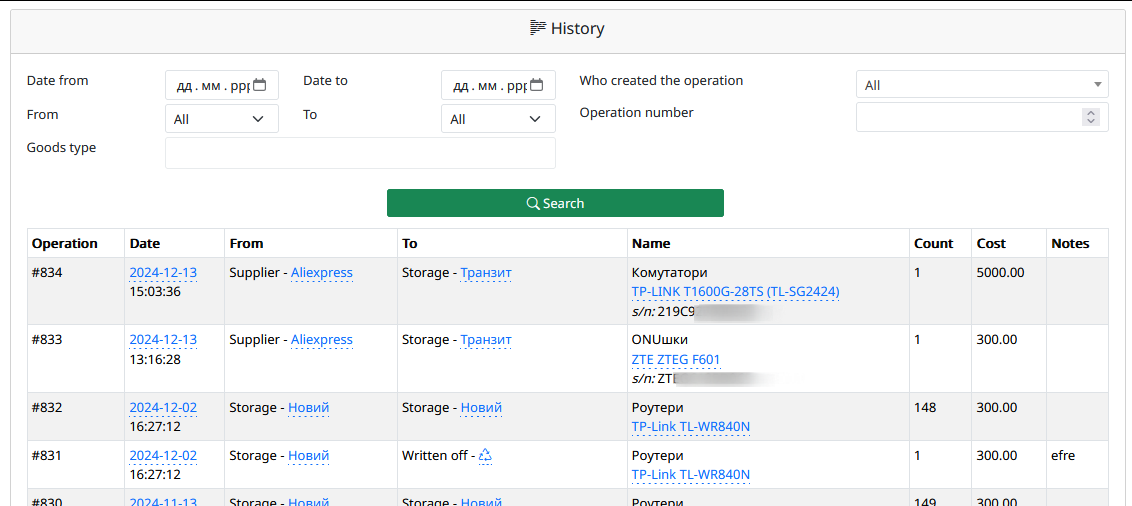Open date 2024-12-13 link for operation #834
The image size is (1132, 506).
click(163, 273)
